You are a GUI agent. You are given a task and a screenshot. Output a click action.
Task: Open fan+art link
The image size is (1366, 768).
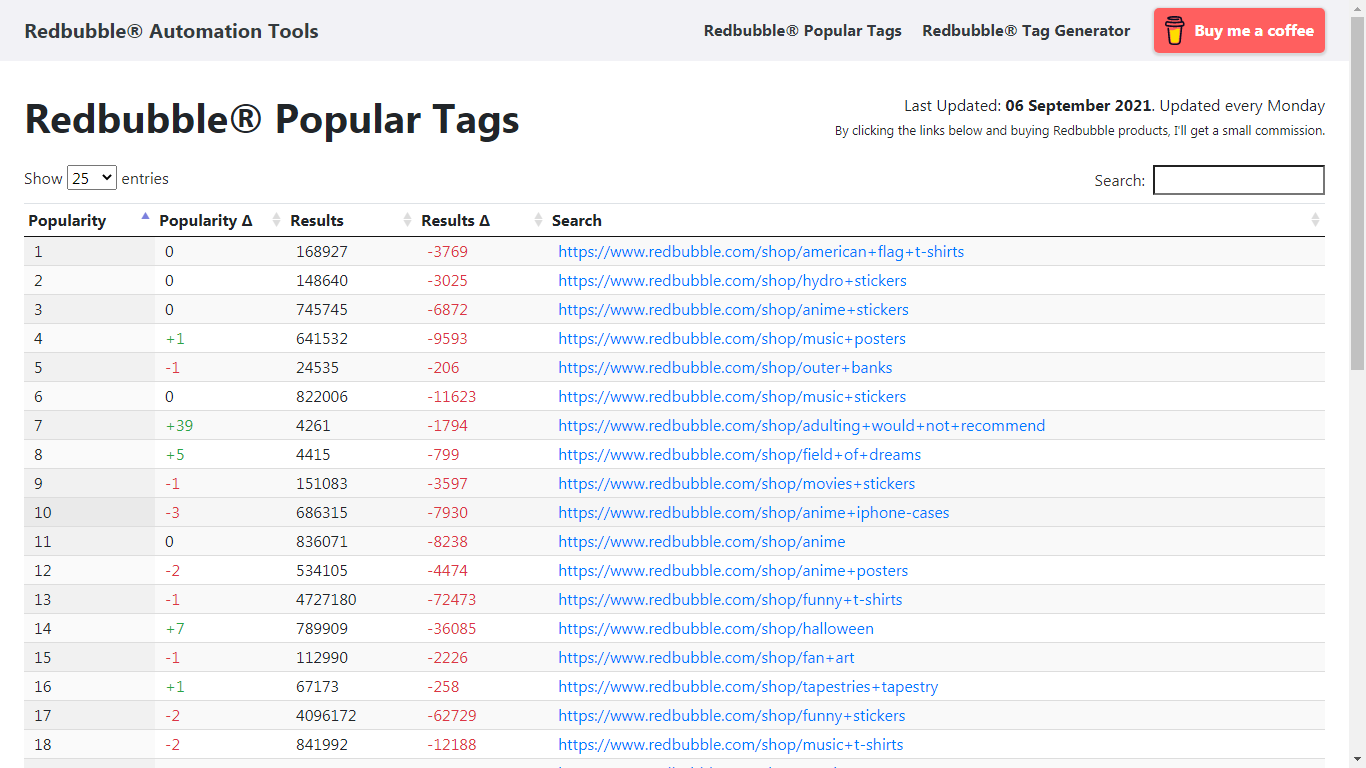706,658
